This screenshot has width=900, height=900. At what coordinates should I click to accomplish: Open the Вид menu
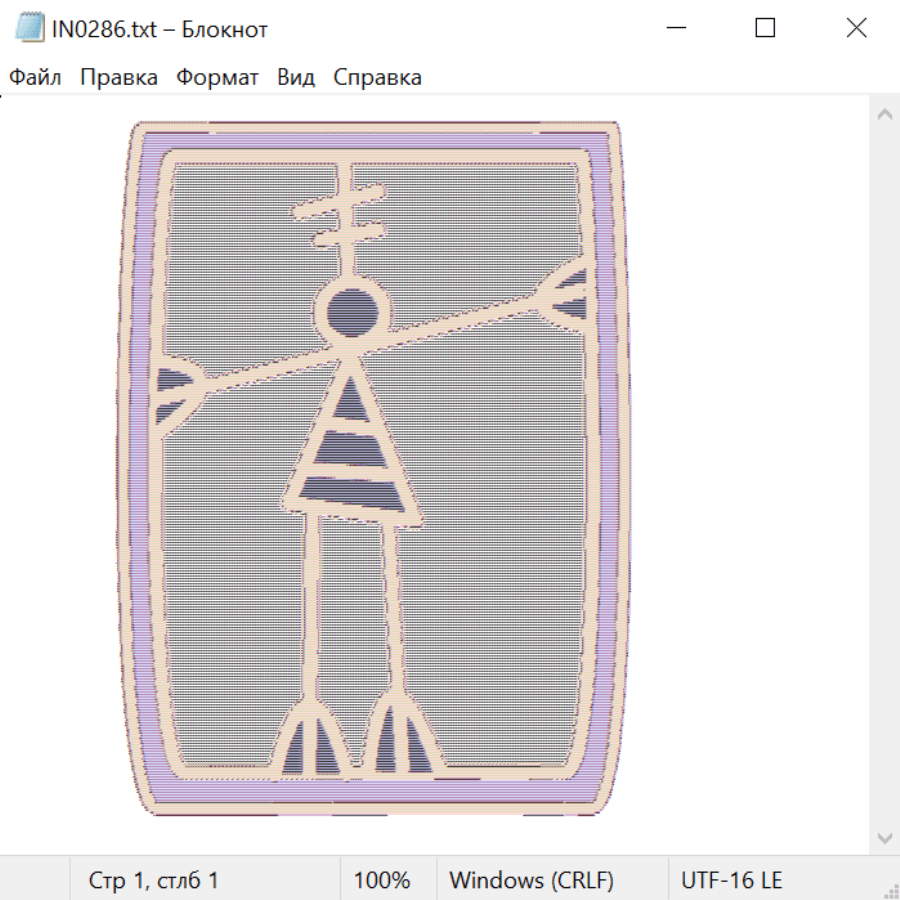295,77
